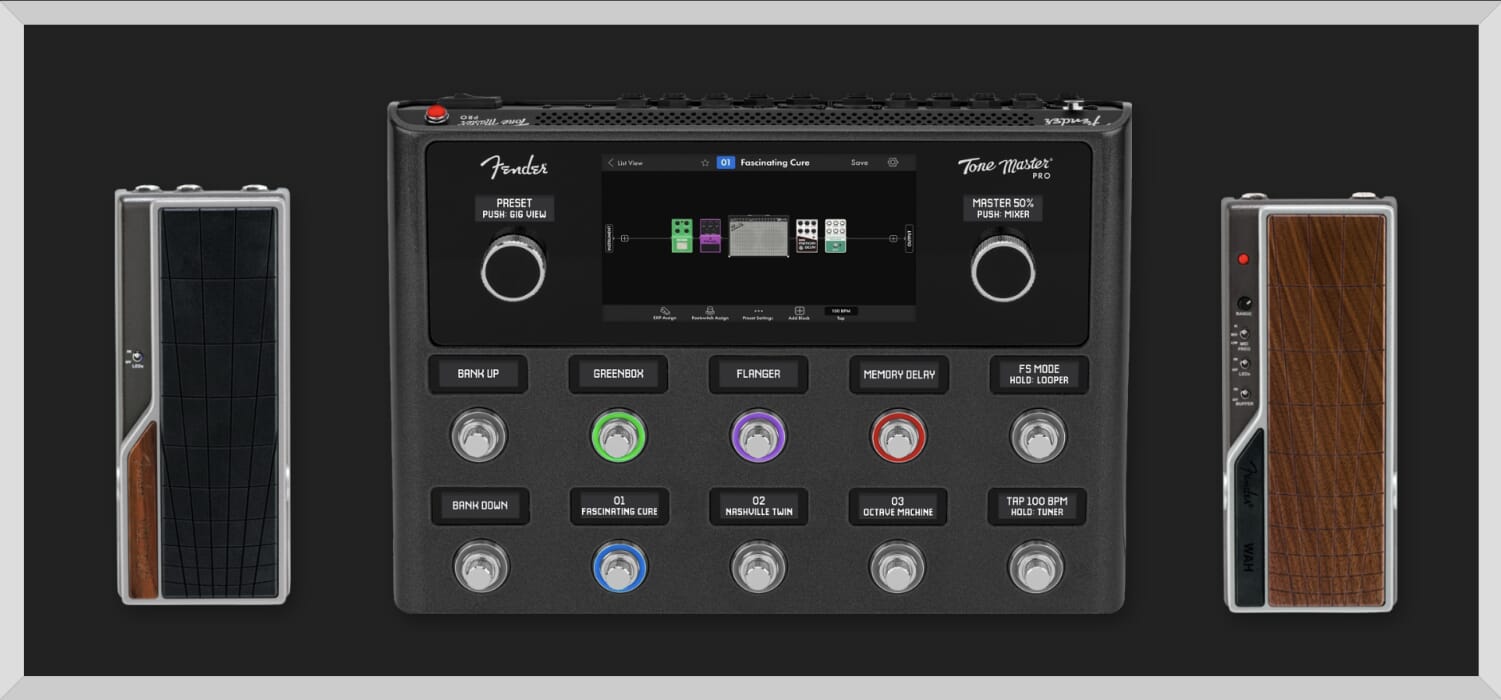
Task: Tap the Output label on signal chain
Action: pos(909,238)
